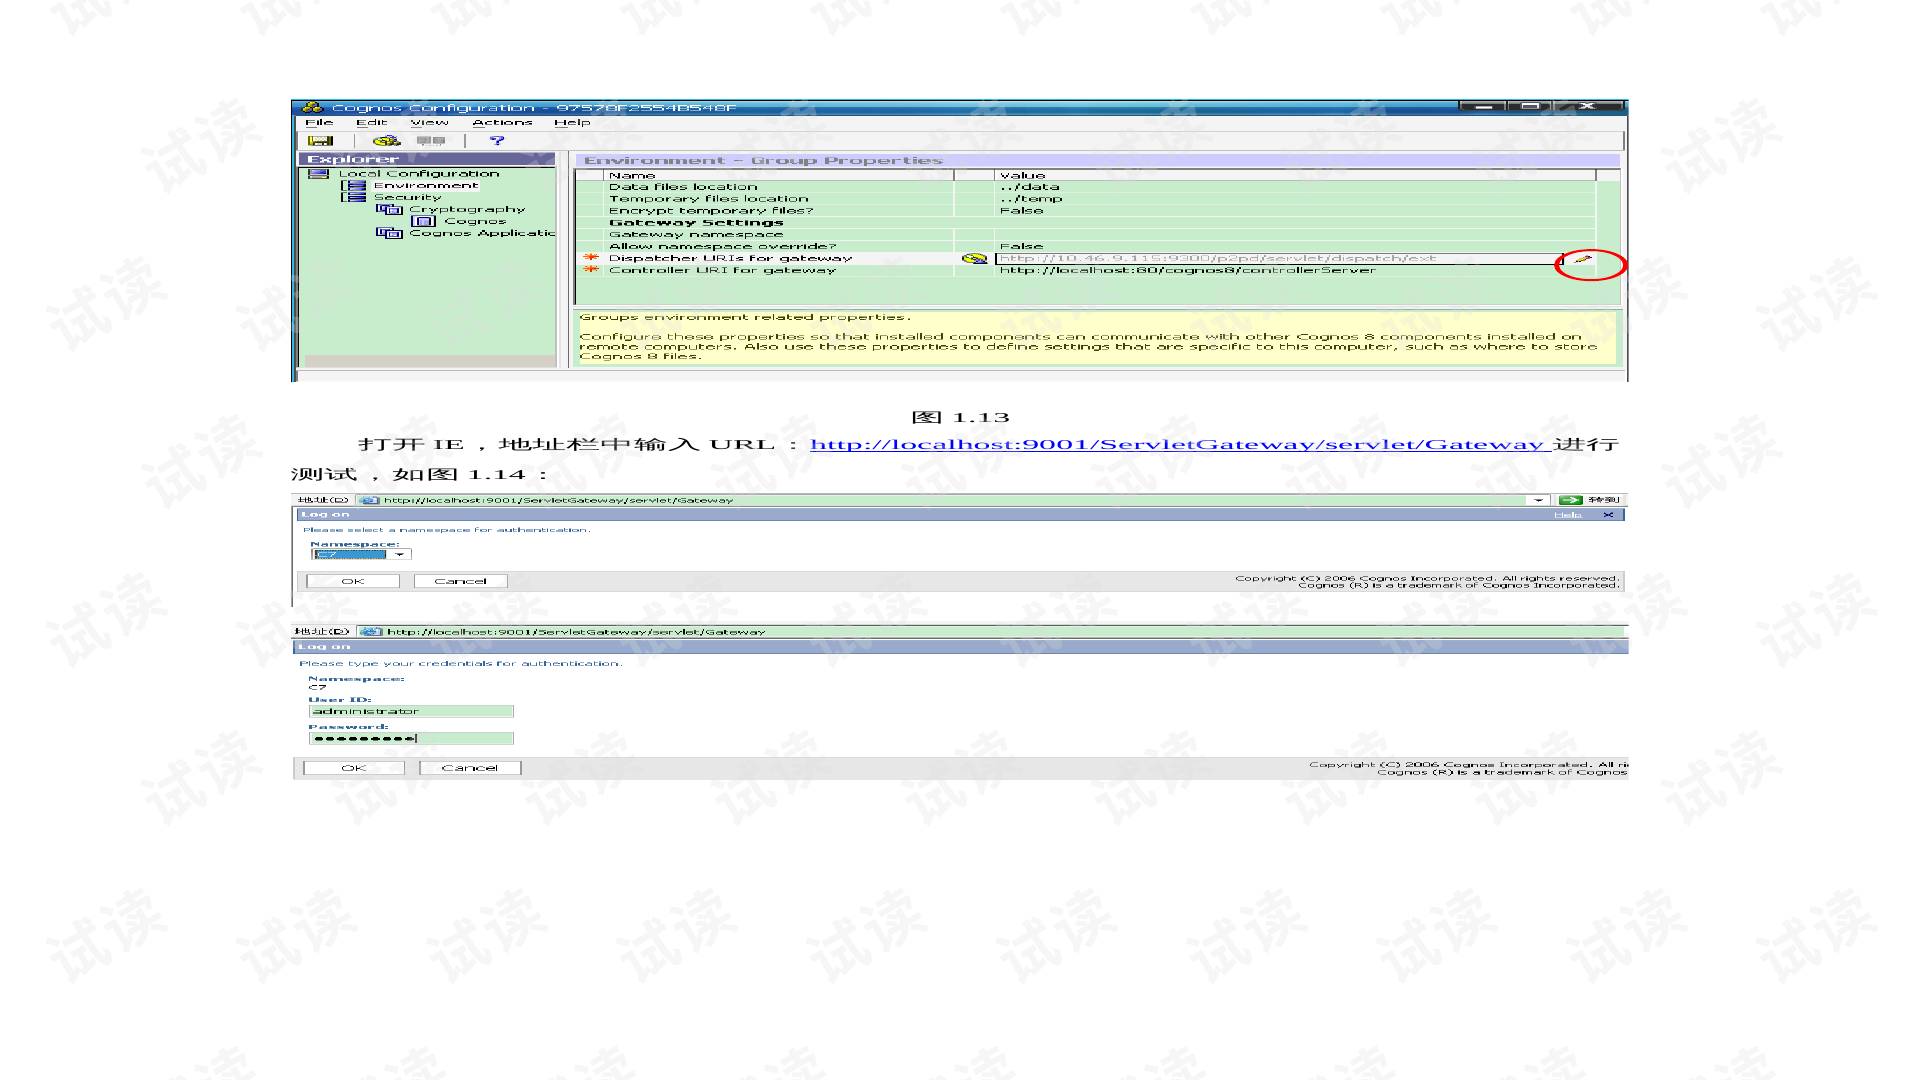Click the Cognos provider icon under Cryptography

[x=423, y=222]
